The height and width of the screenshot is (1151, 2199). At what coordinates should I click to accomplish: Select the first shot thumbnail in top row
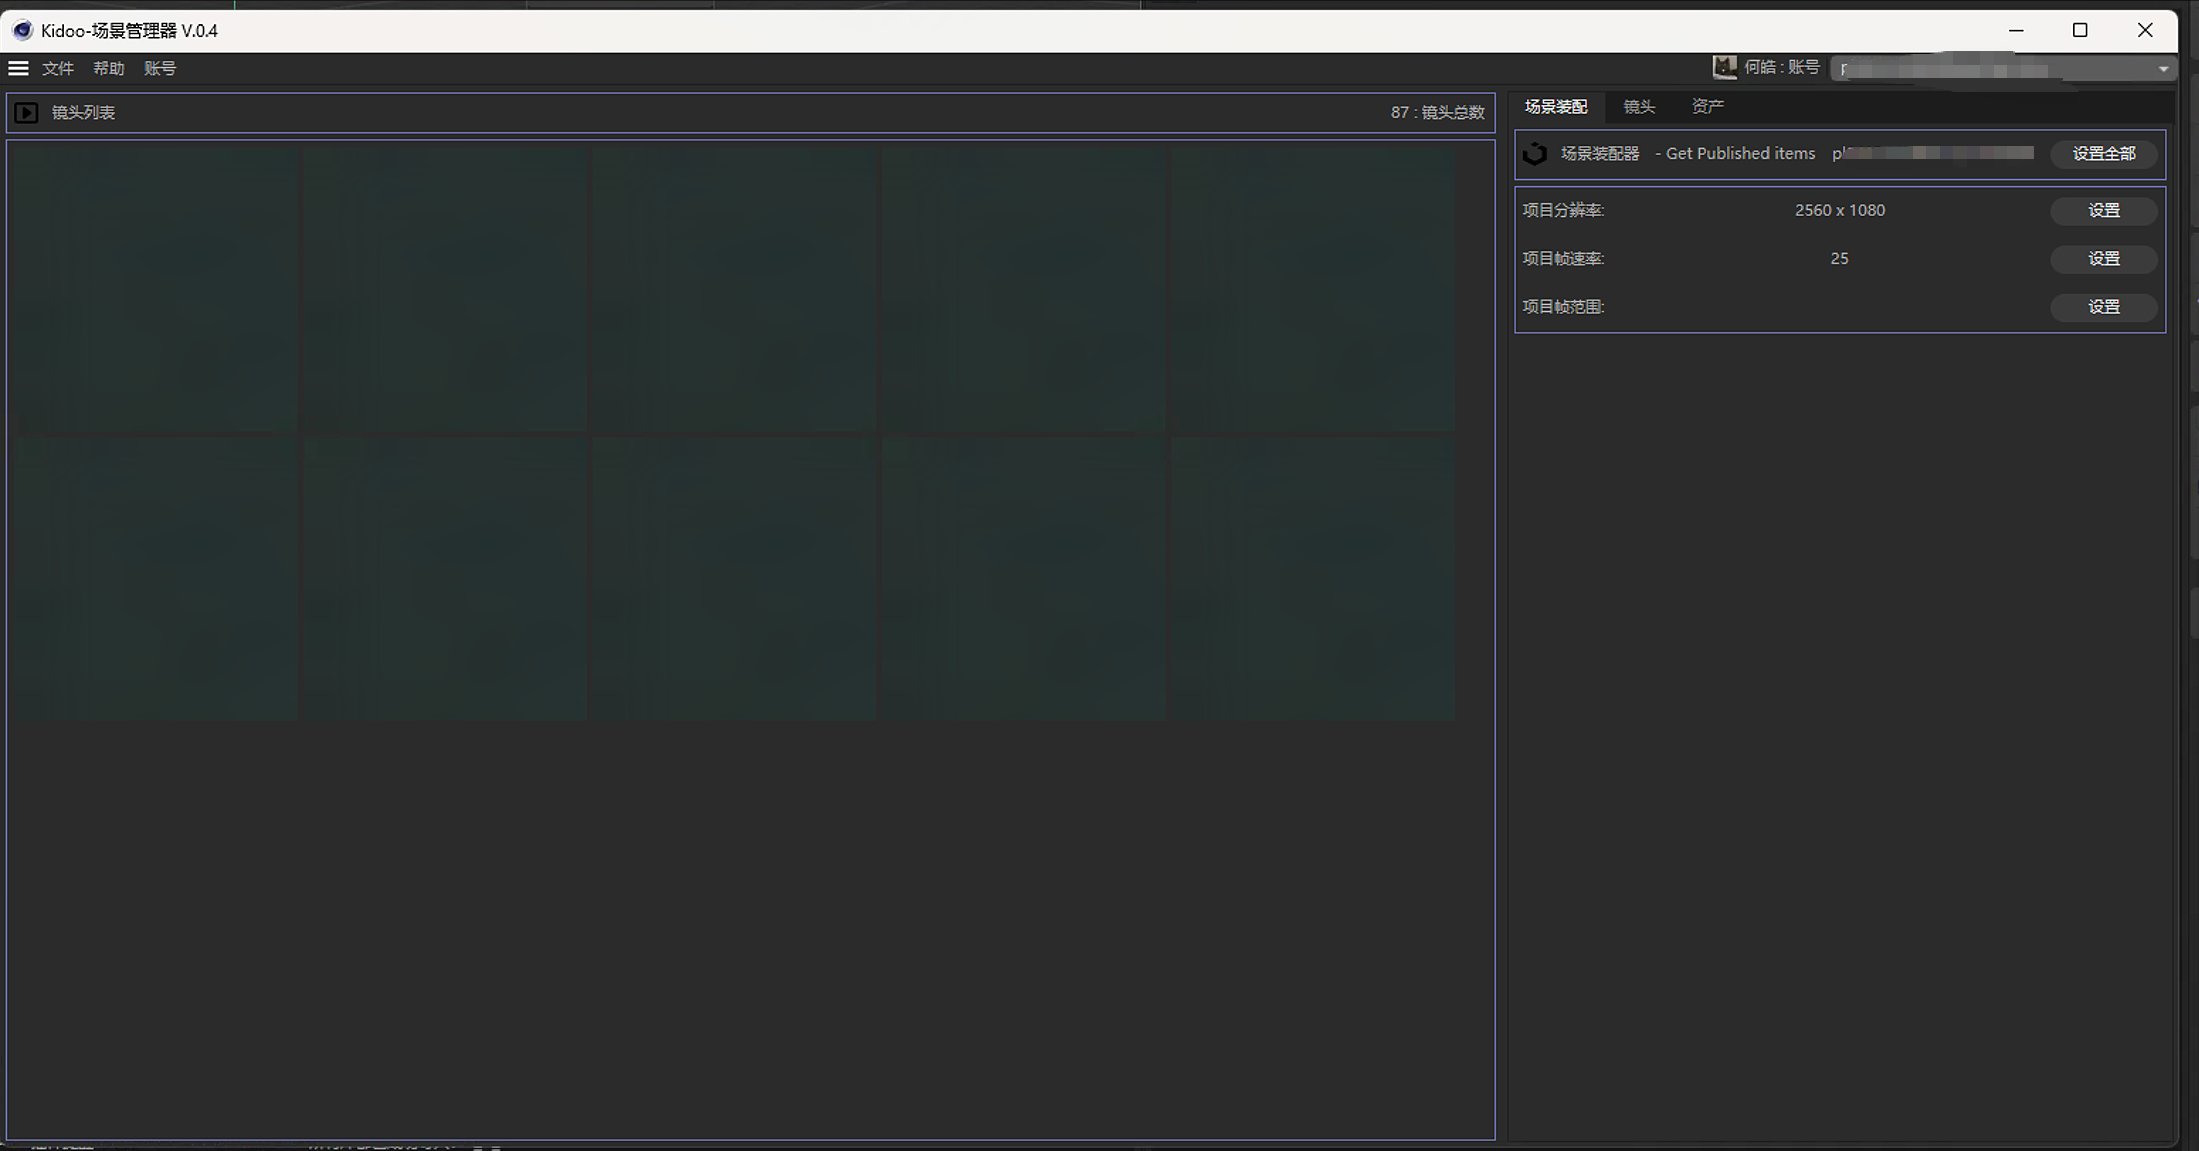coord(155,290)
